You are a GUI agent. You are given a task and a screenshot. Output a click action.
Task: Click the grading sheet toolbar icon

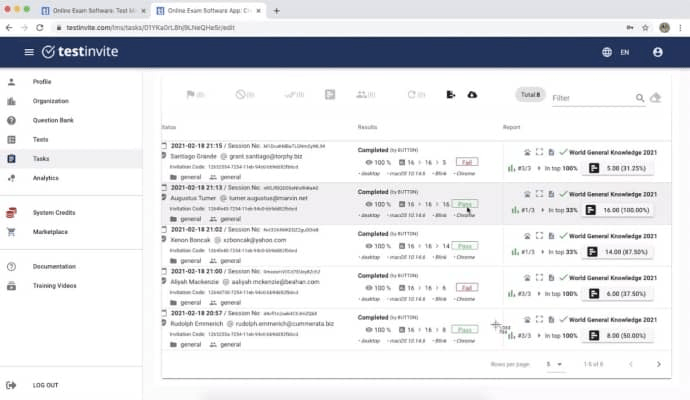pos(330,95)
